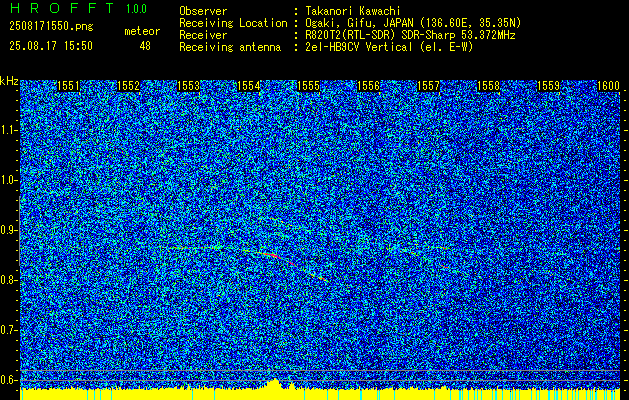
Task: Click the 0.7 kHz axis label
Action: (8, 330)
